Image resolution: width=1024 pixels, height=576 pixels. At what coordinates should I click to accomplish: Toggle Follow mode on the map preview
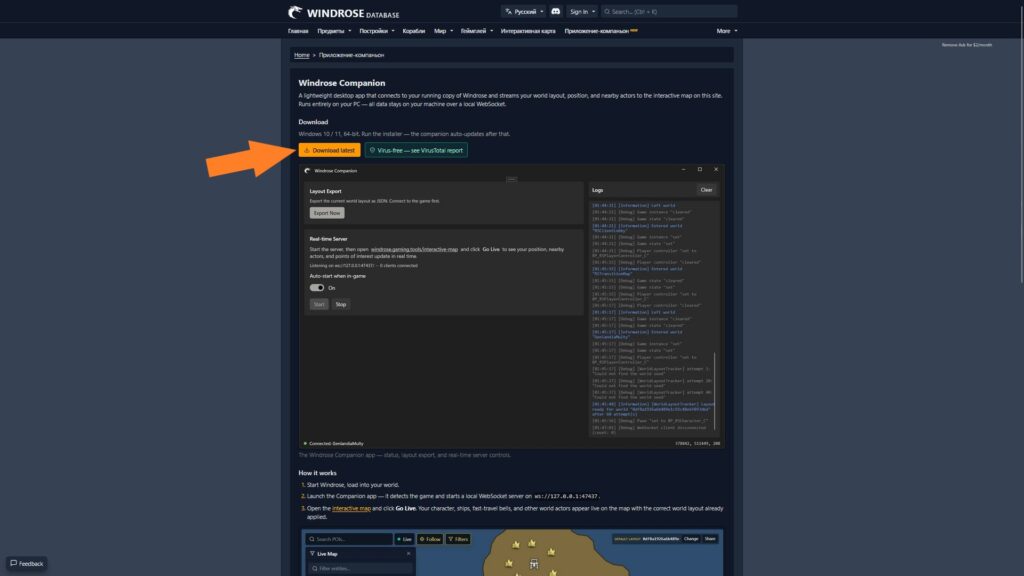[430, 539]
